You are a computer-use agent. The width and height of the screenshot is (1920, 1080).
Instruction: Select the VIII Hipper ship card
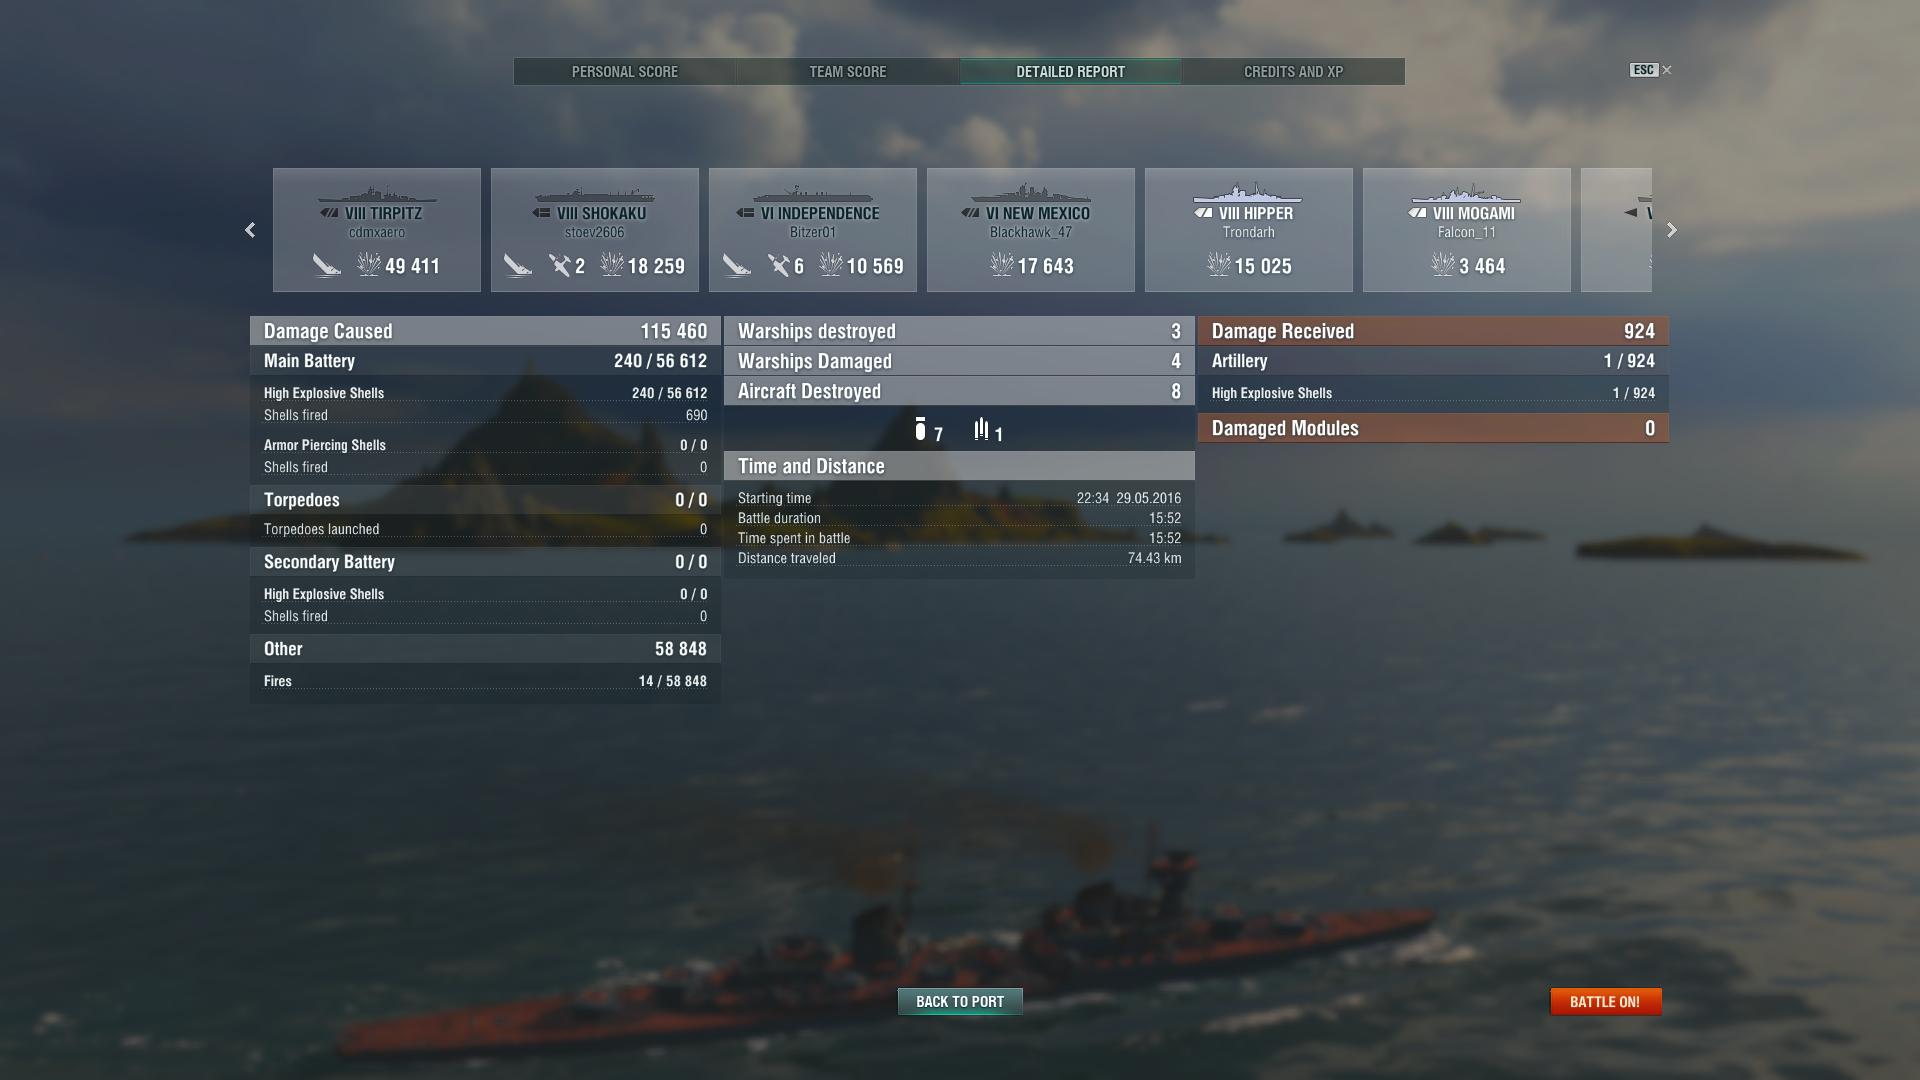coord(1249,230)
